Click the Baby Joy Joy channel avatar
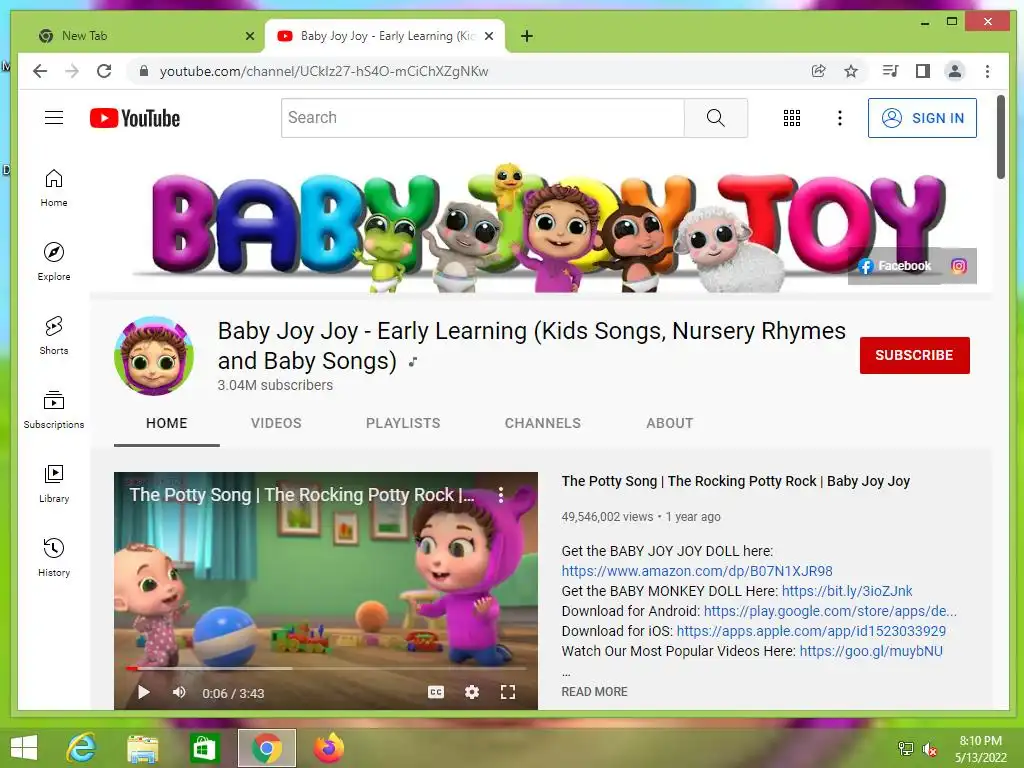This screenshot has width=1024, height=768. pyautogui.click(x=153, y=356)
